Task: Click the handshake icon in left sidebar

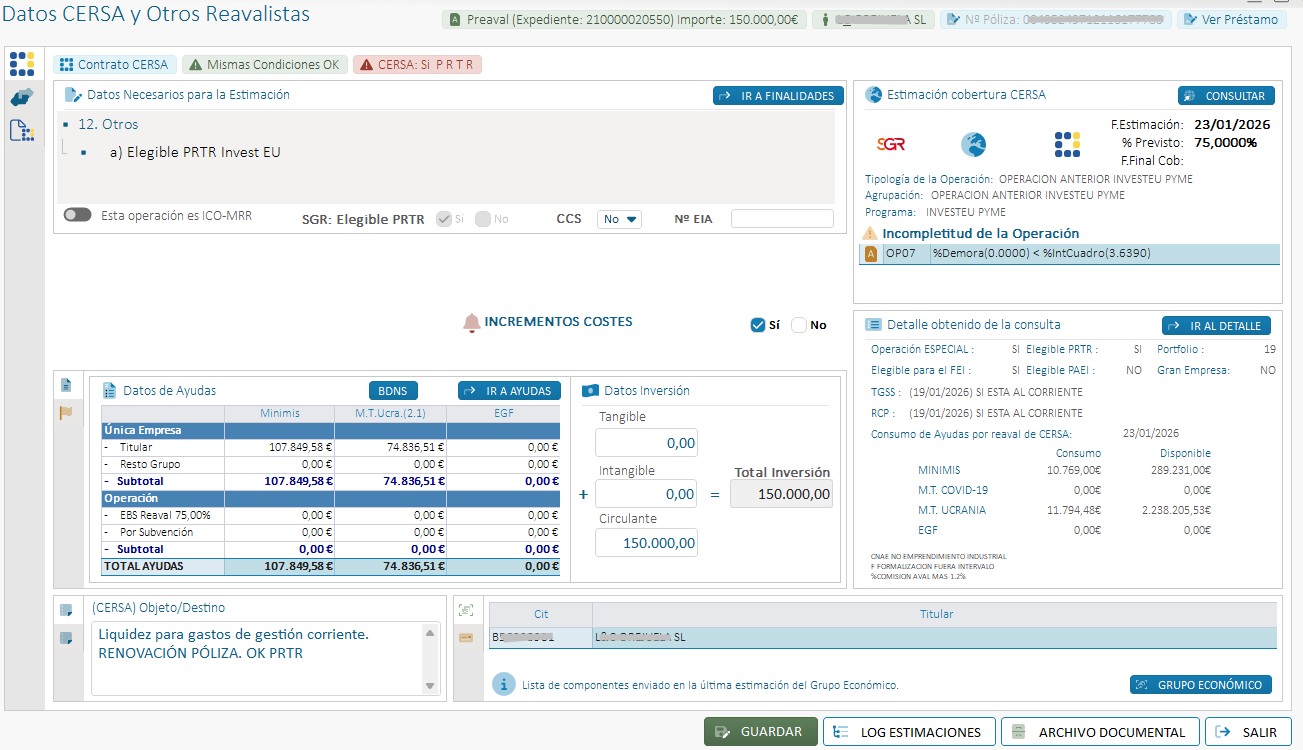Action: click(21, 97)
